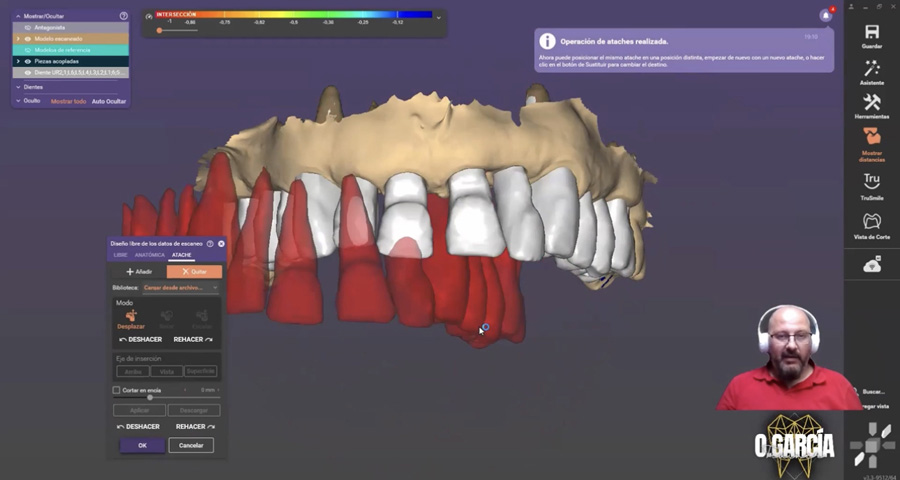Select the middle rotate mode icon
This screenshot has height=480, width=900.
166,315
